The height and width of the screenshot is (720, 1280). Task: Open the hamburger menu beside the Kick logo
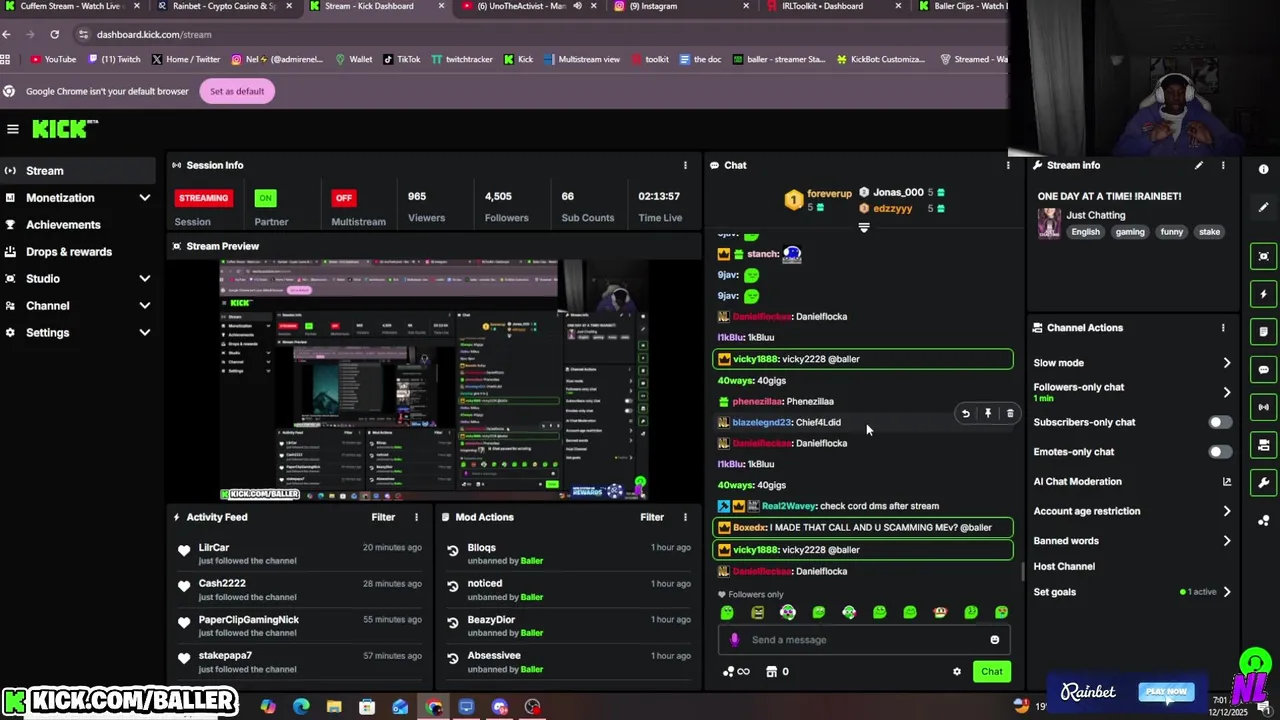click(x=12, y=129)
